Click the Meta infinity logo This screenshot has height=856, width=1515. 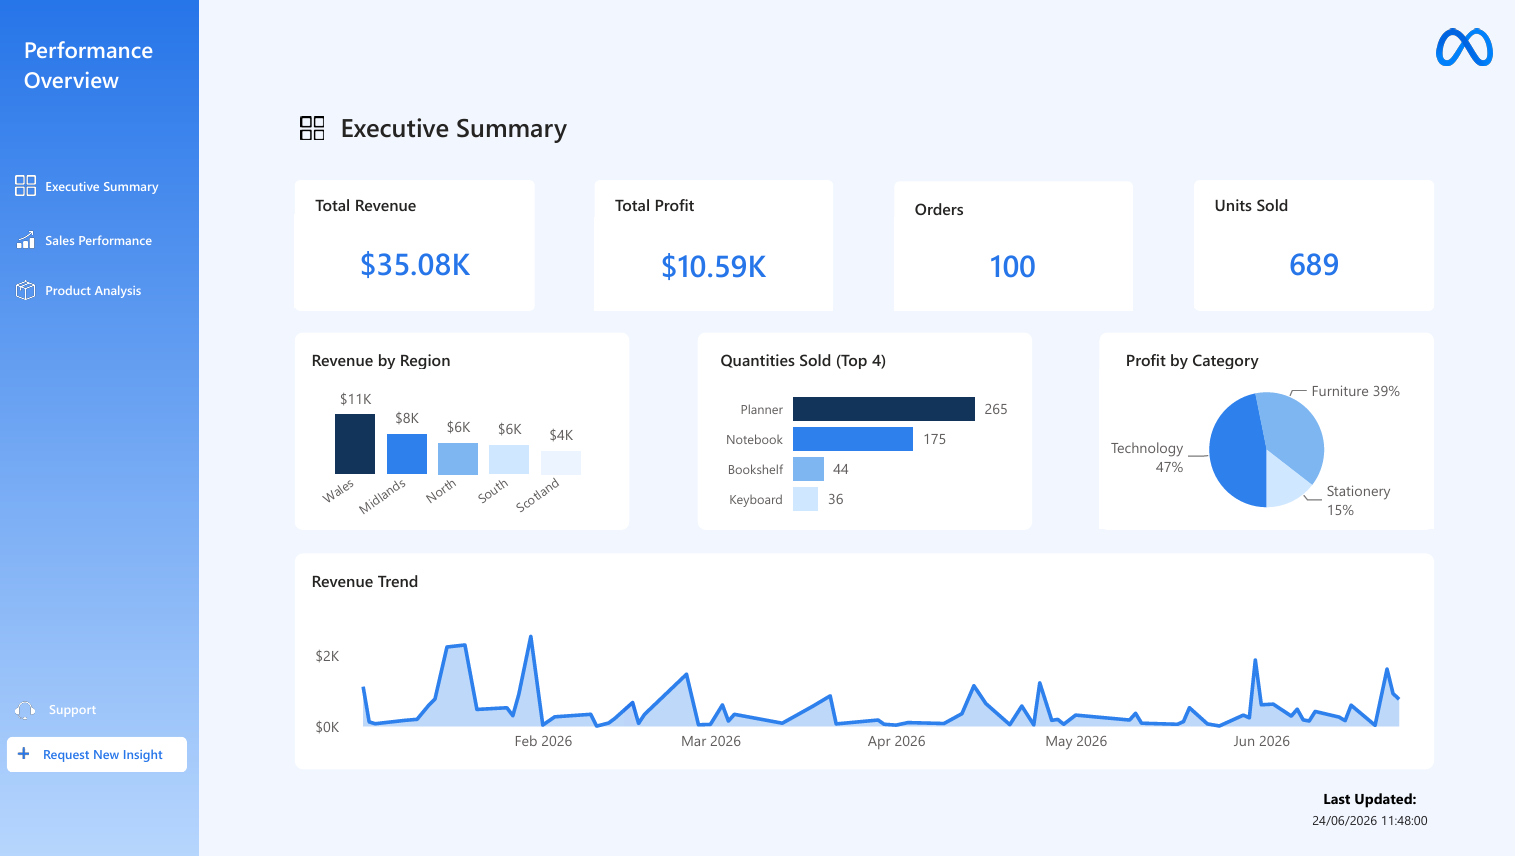pos(1464,47)
